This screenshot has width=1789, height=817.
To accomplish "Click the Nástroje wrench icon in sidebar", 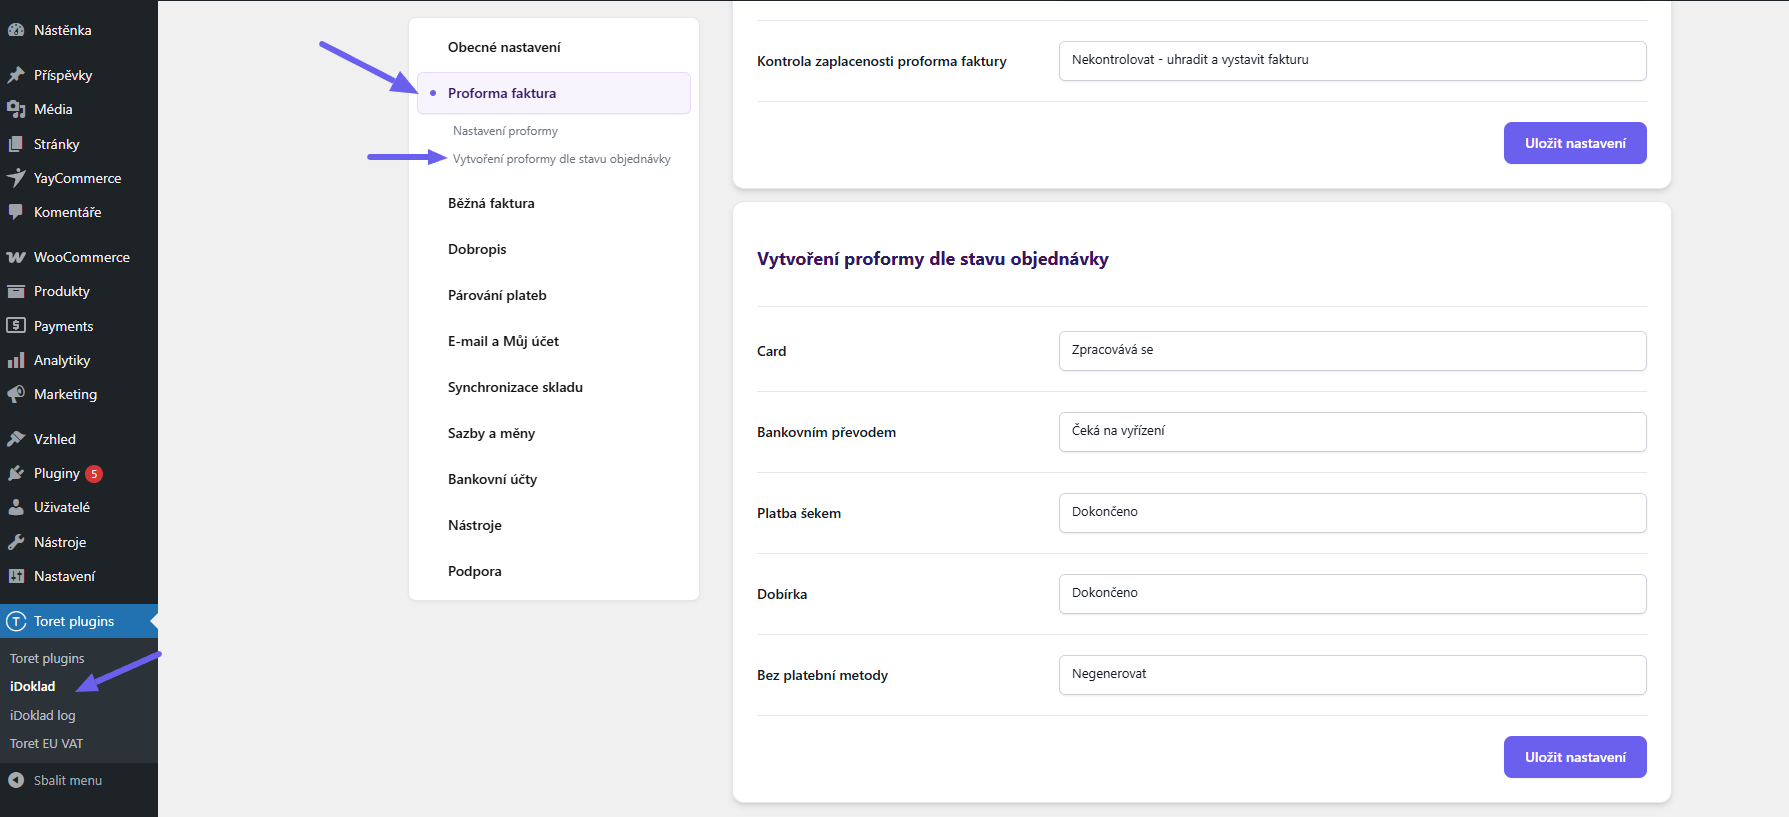I will 16,542.
